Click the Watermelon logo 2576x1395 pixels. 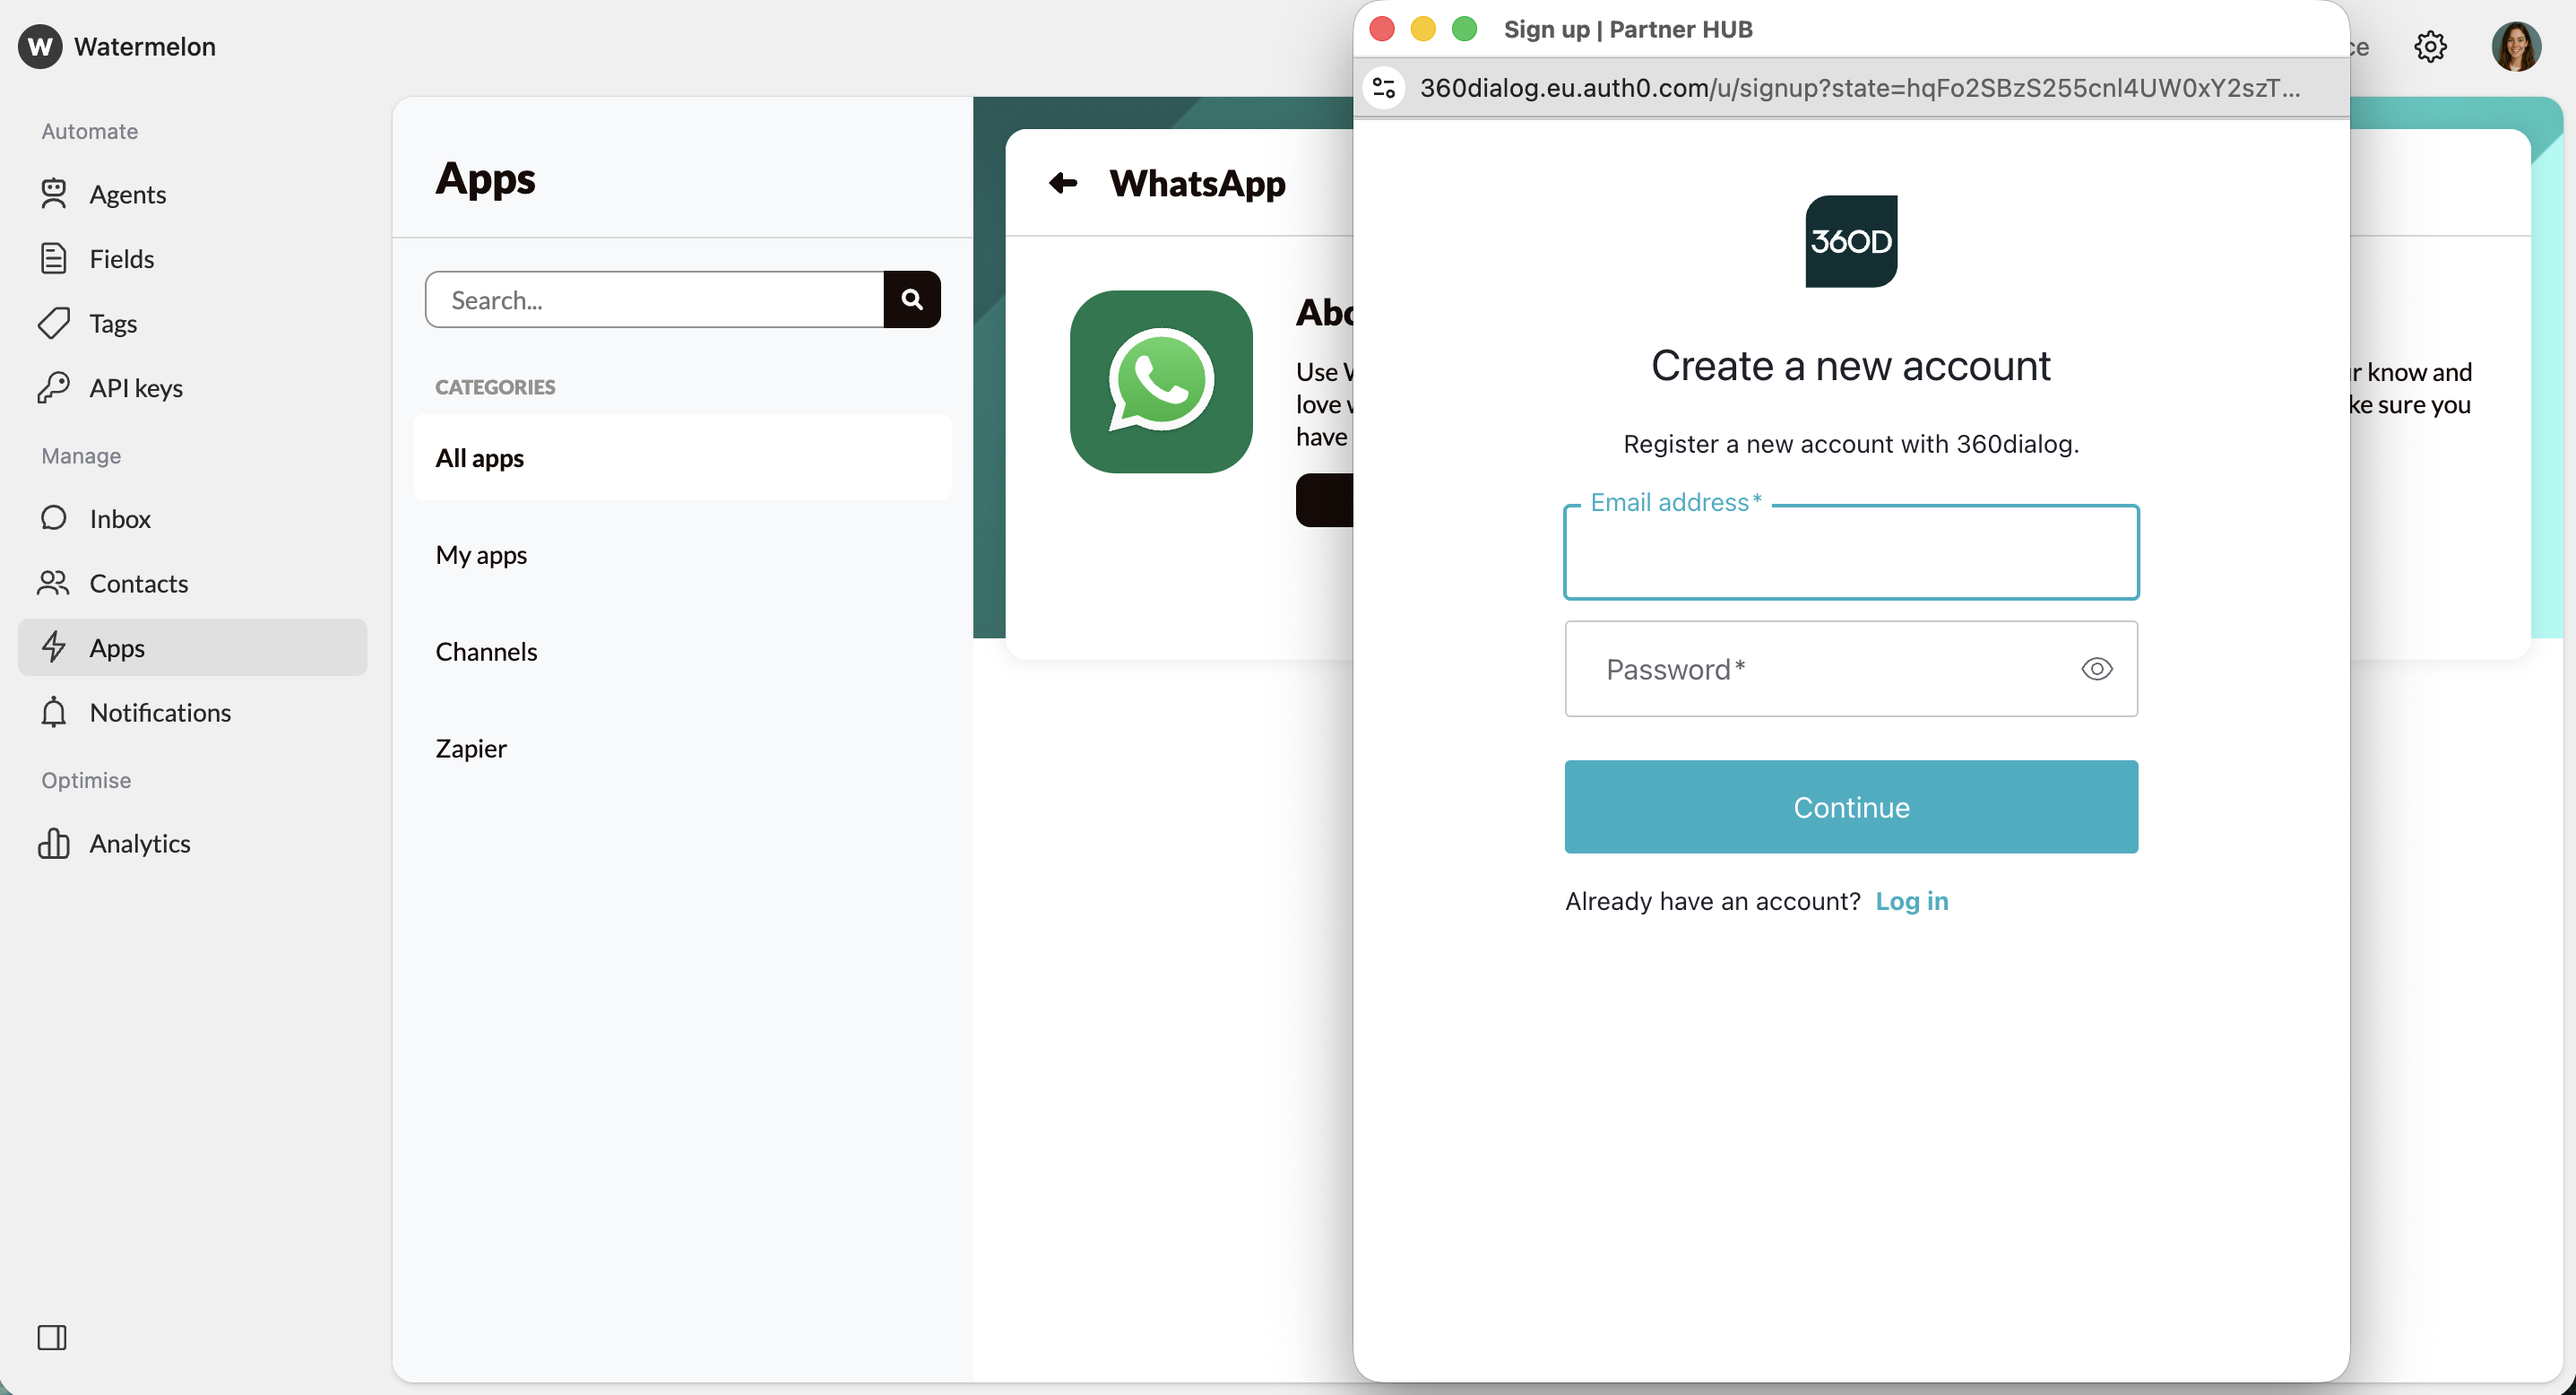click(40, 46)
